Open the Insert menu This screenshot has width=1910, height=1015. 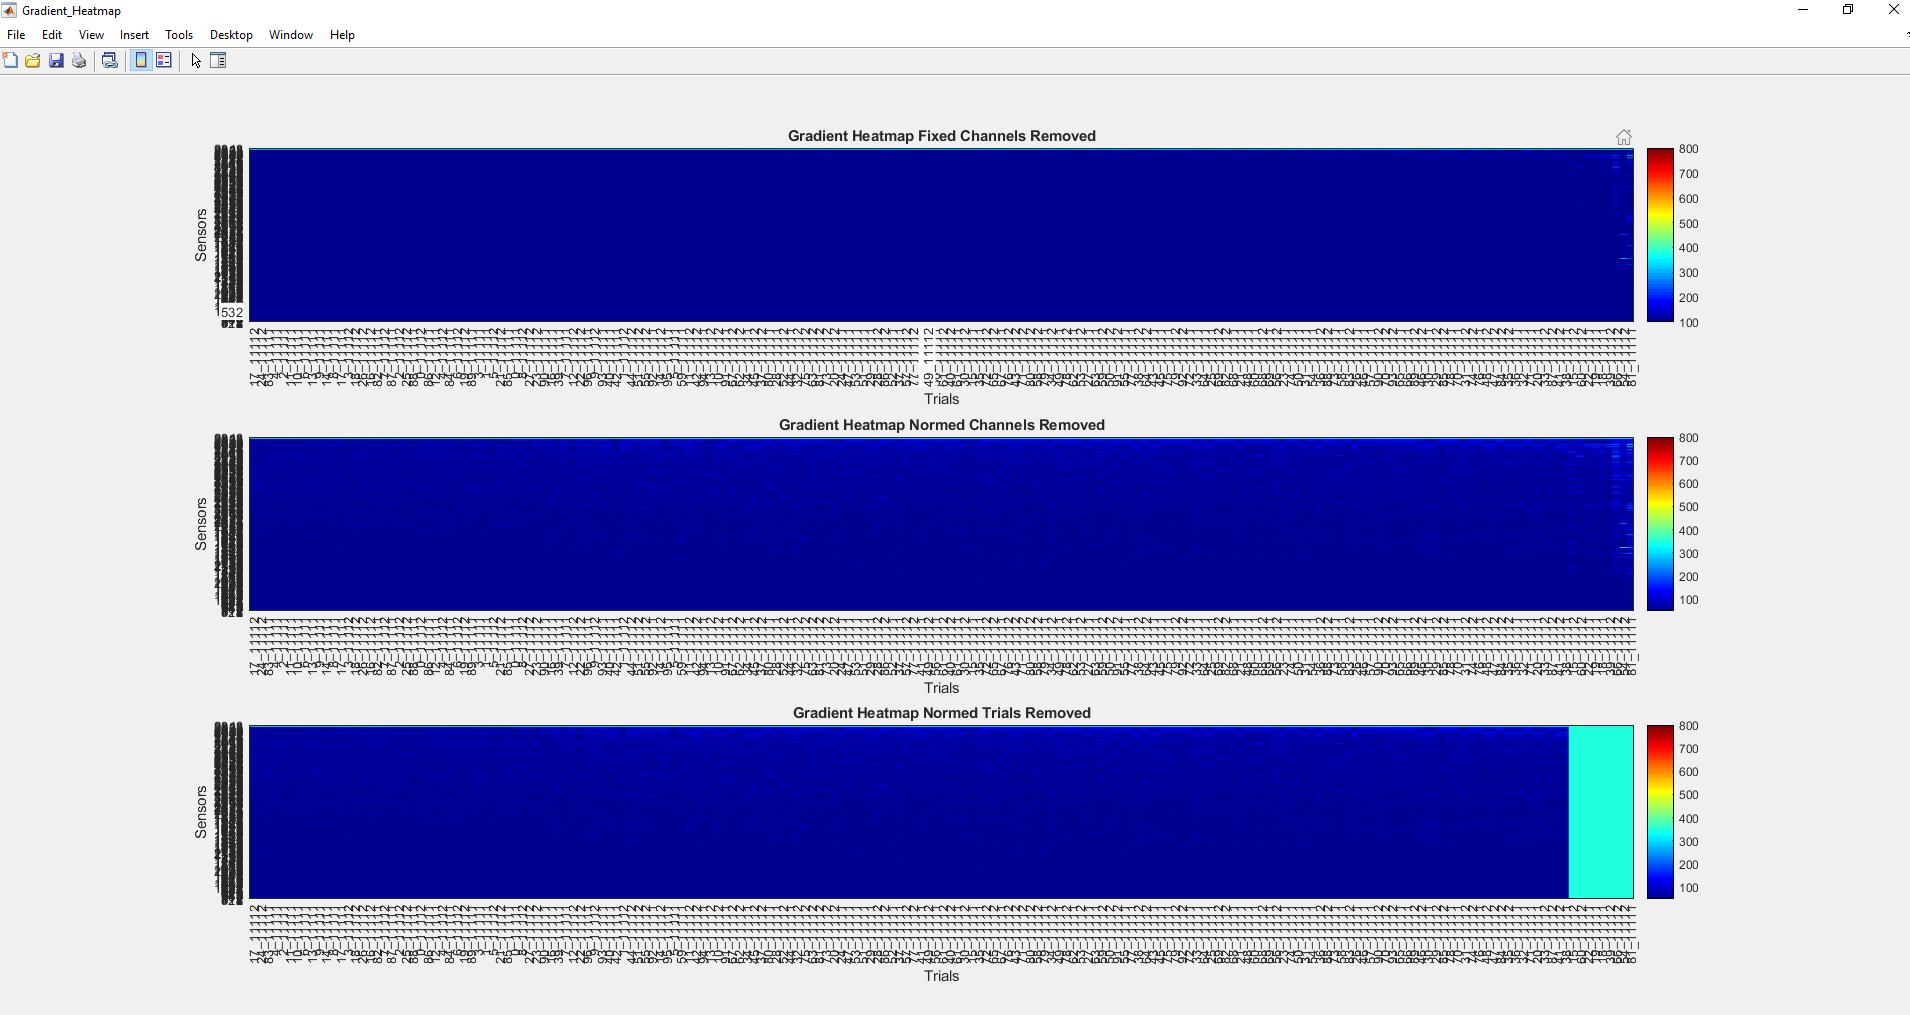[x=134, y=35]
